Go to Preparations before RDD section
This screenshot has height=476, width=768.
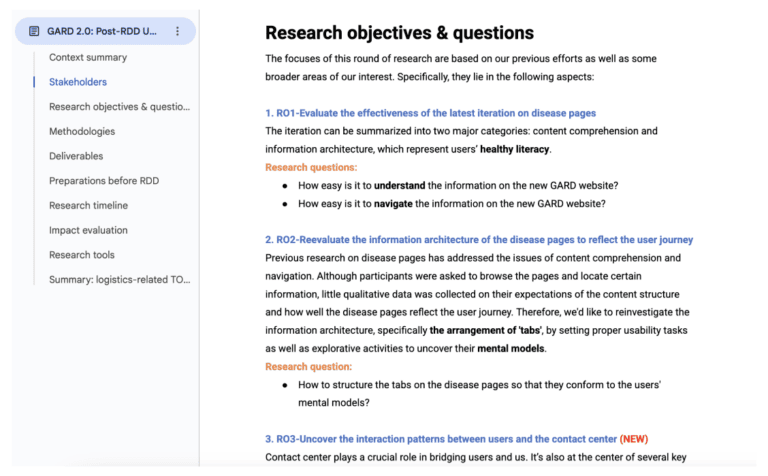click(x=104, y=181)
